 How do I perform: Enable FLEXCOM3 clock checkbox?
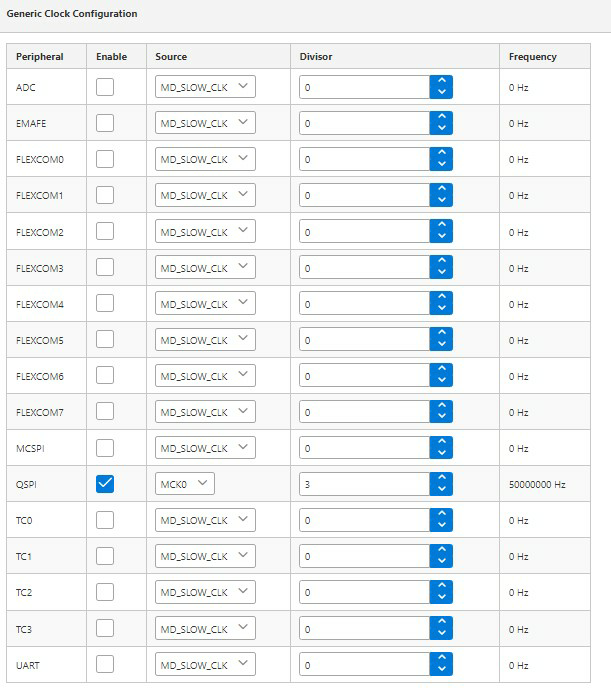click(x=105, y=268)
